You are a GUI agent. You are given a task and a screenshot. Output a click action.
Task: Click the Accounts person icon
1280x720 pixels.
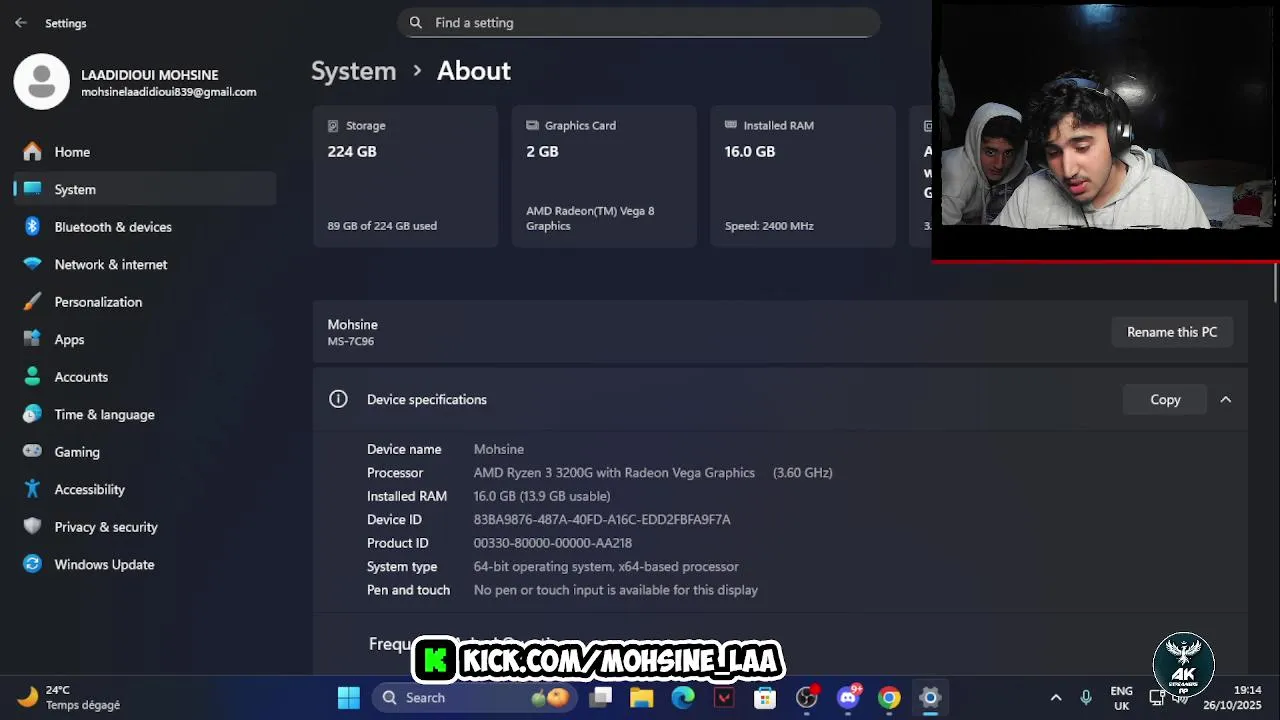(x=32, y=377)
